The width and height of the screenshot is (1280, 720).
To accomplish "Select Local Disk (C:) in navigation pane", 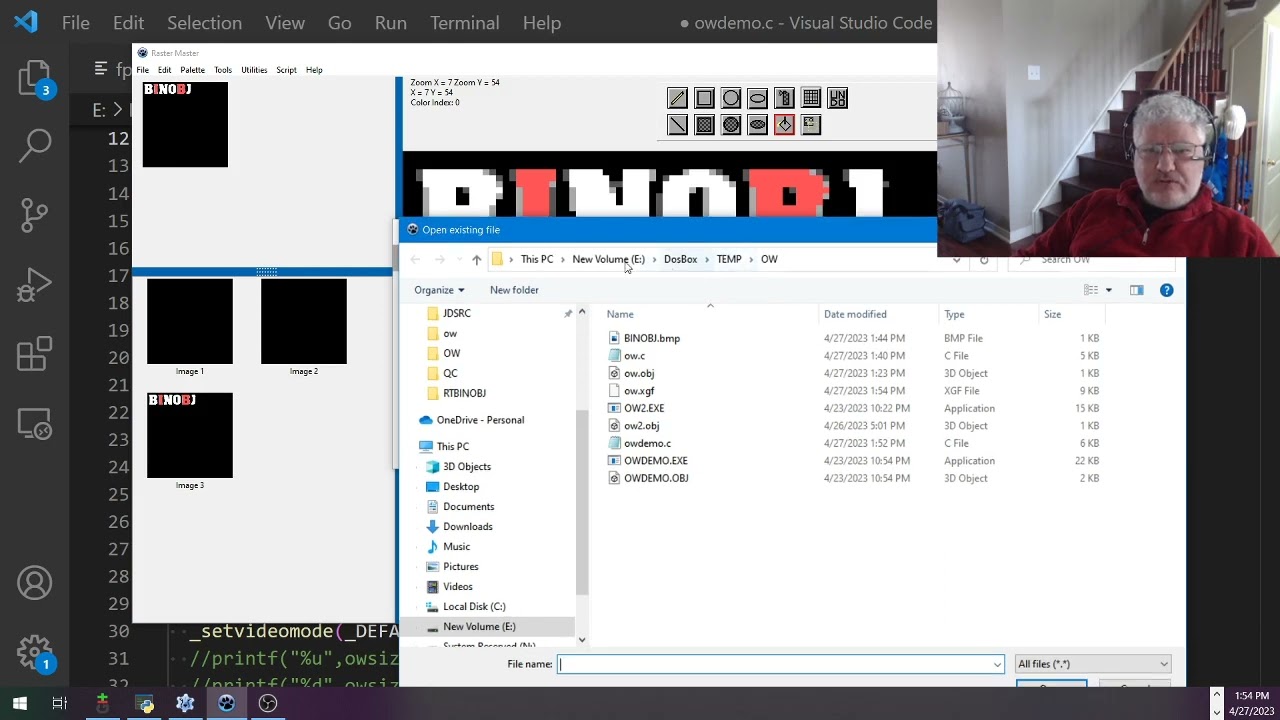I will click(x=474, y=606).
